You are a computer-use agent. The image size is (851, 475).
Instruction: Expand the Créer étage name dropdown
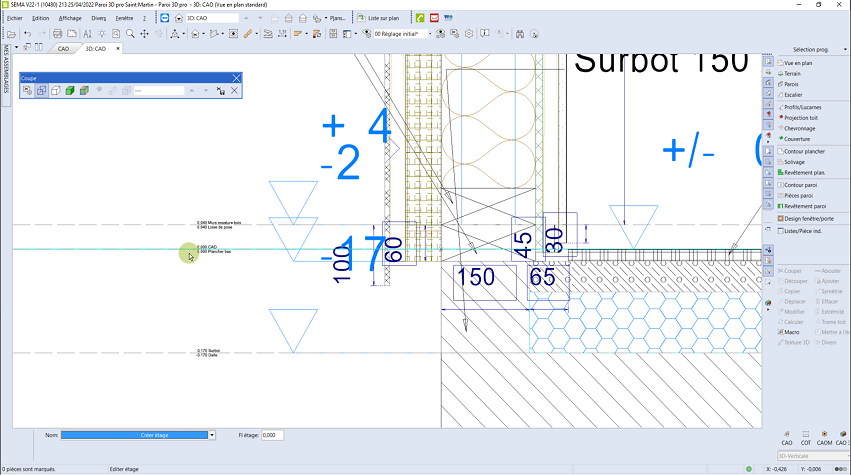coord(212,435)
